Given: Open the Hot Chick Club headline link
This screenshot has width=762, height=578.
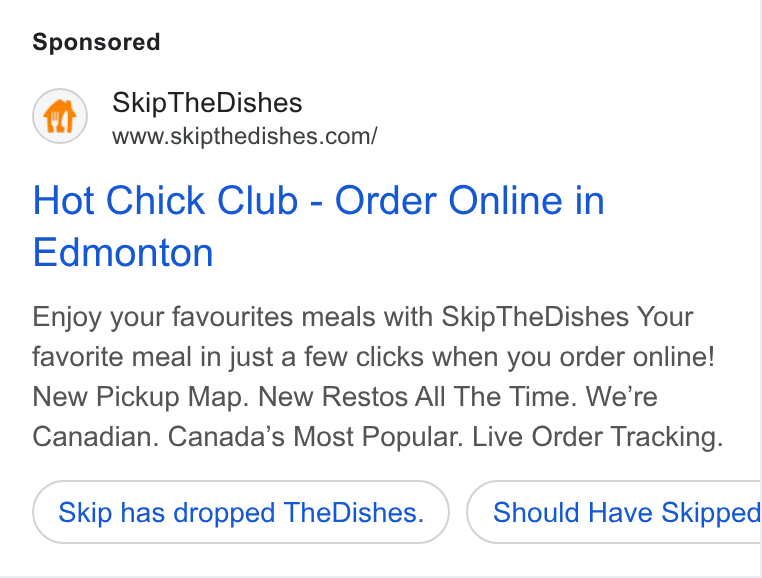Looking at the screenshot, I should pyautogui.click(x=318, y=226).
